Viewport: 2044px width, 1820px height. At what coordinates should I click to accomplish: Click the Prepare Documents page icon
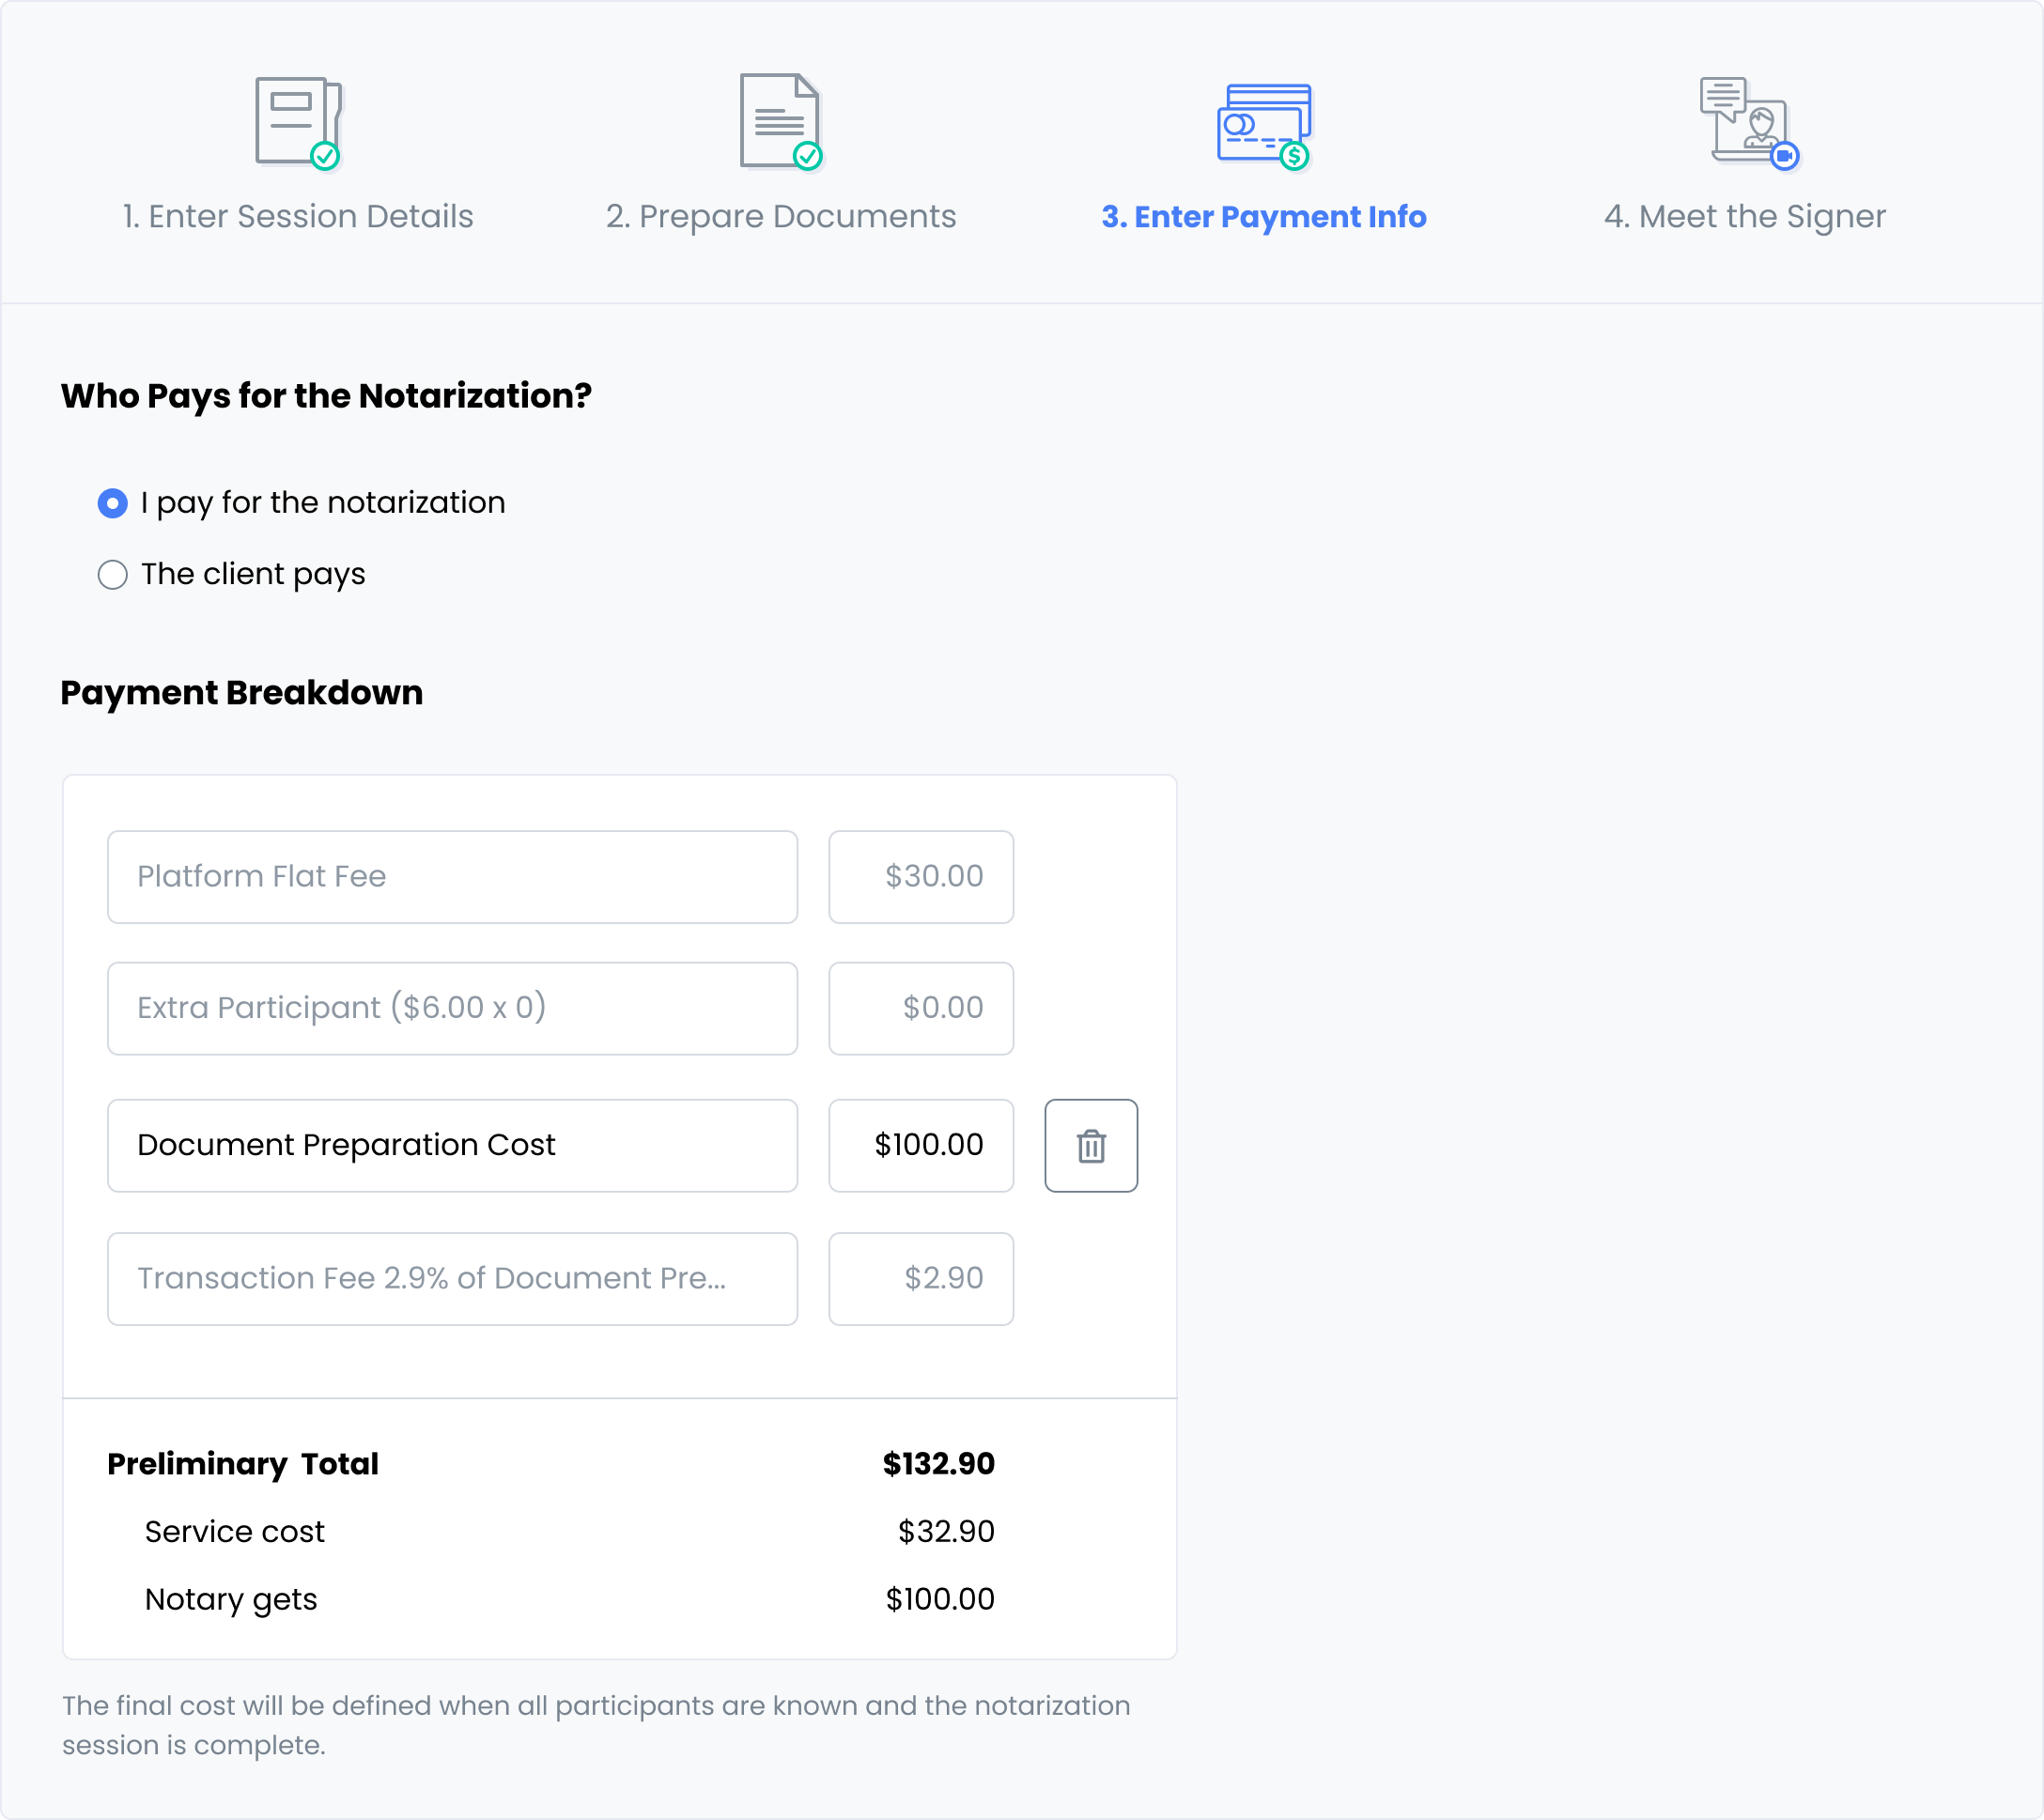click(x=780, y=122)
